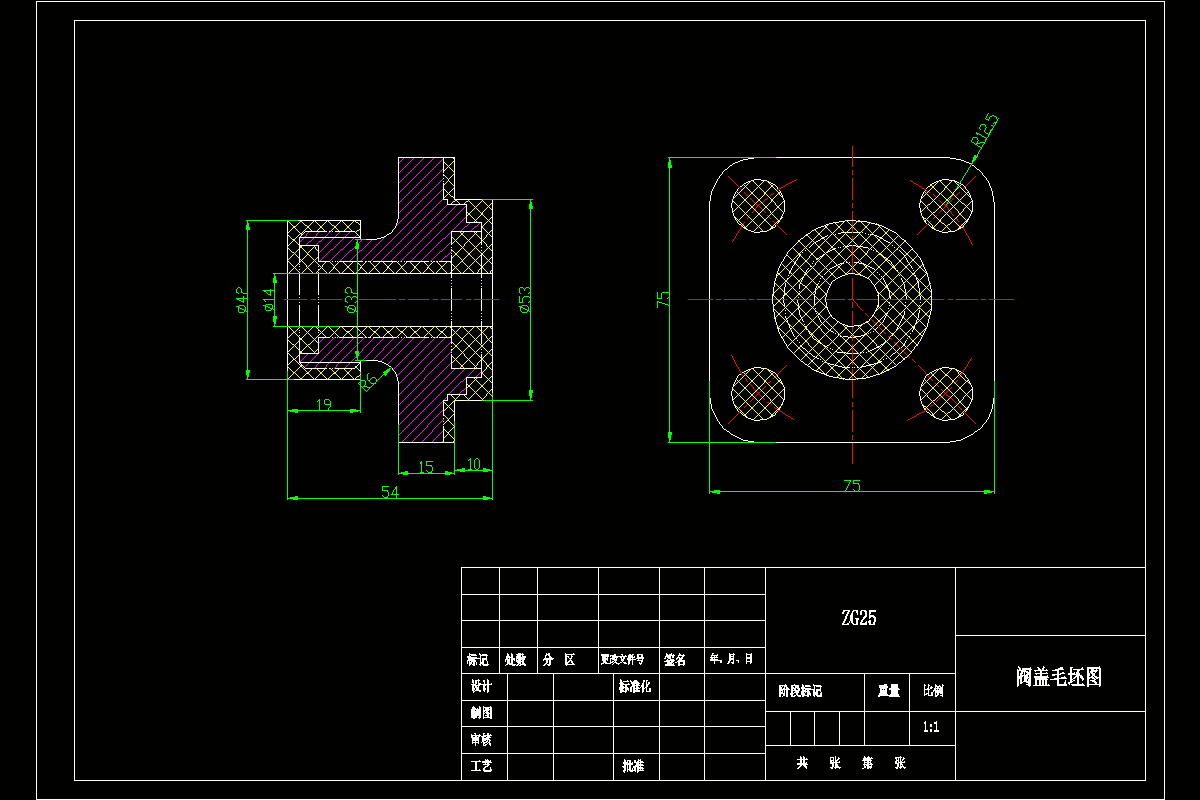
Task: Select the '分 区' header cell
Action: coord(560,660)
